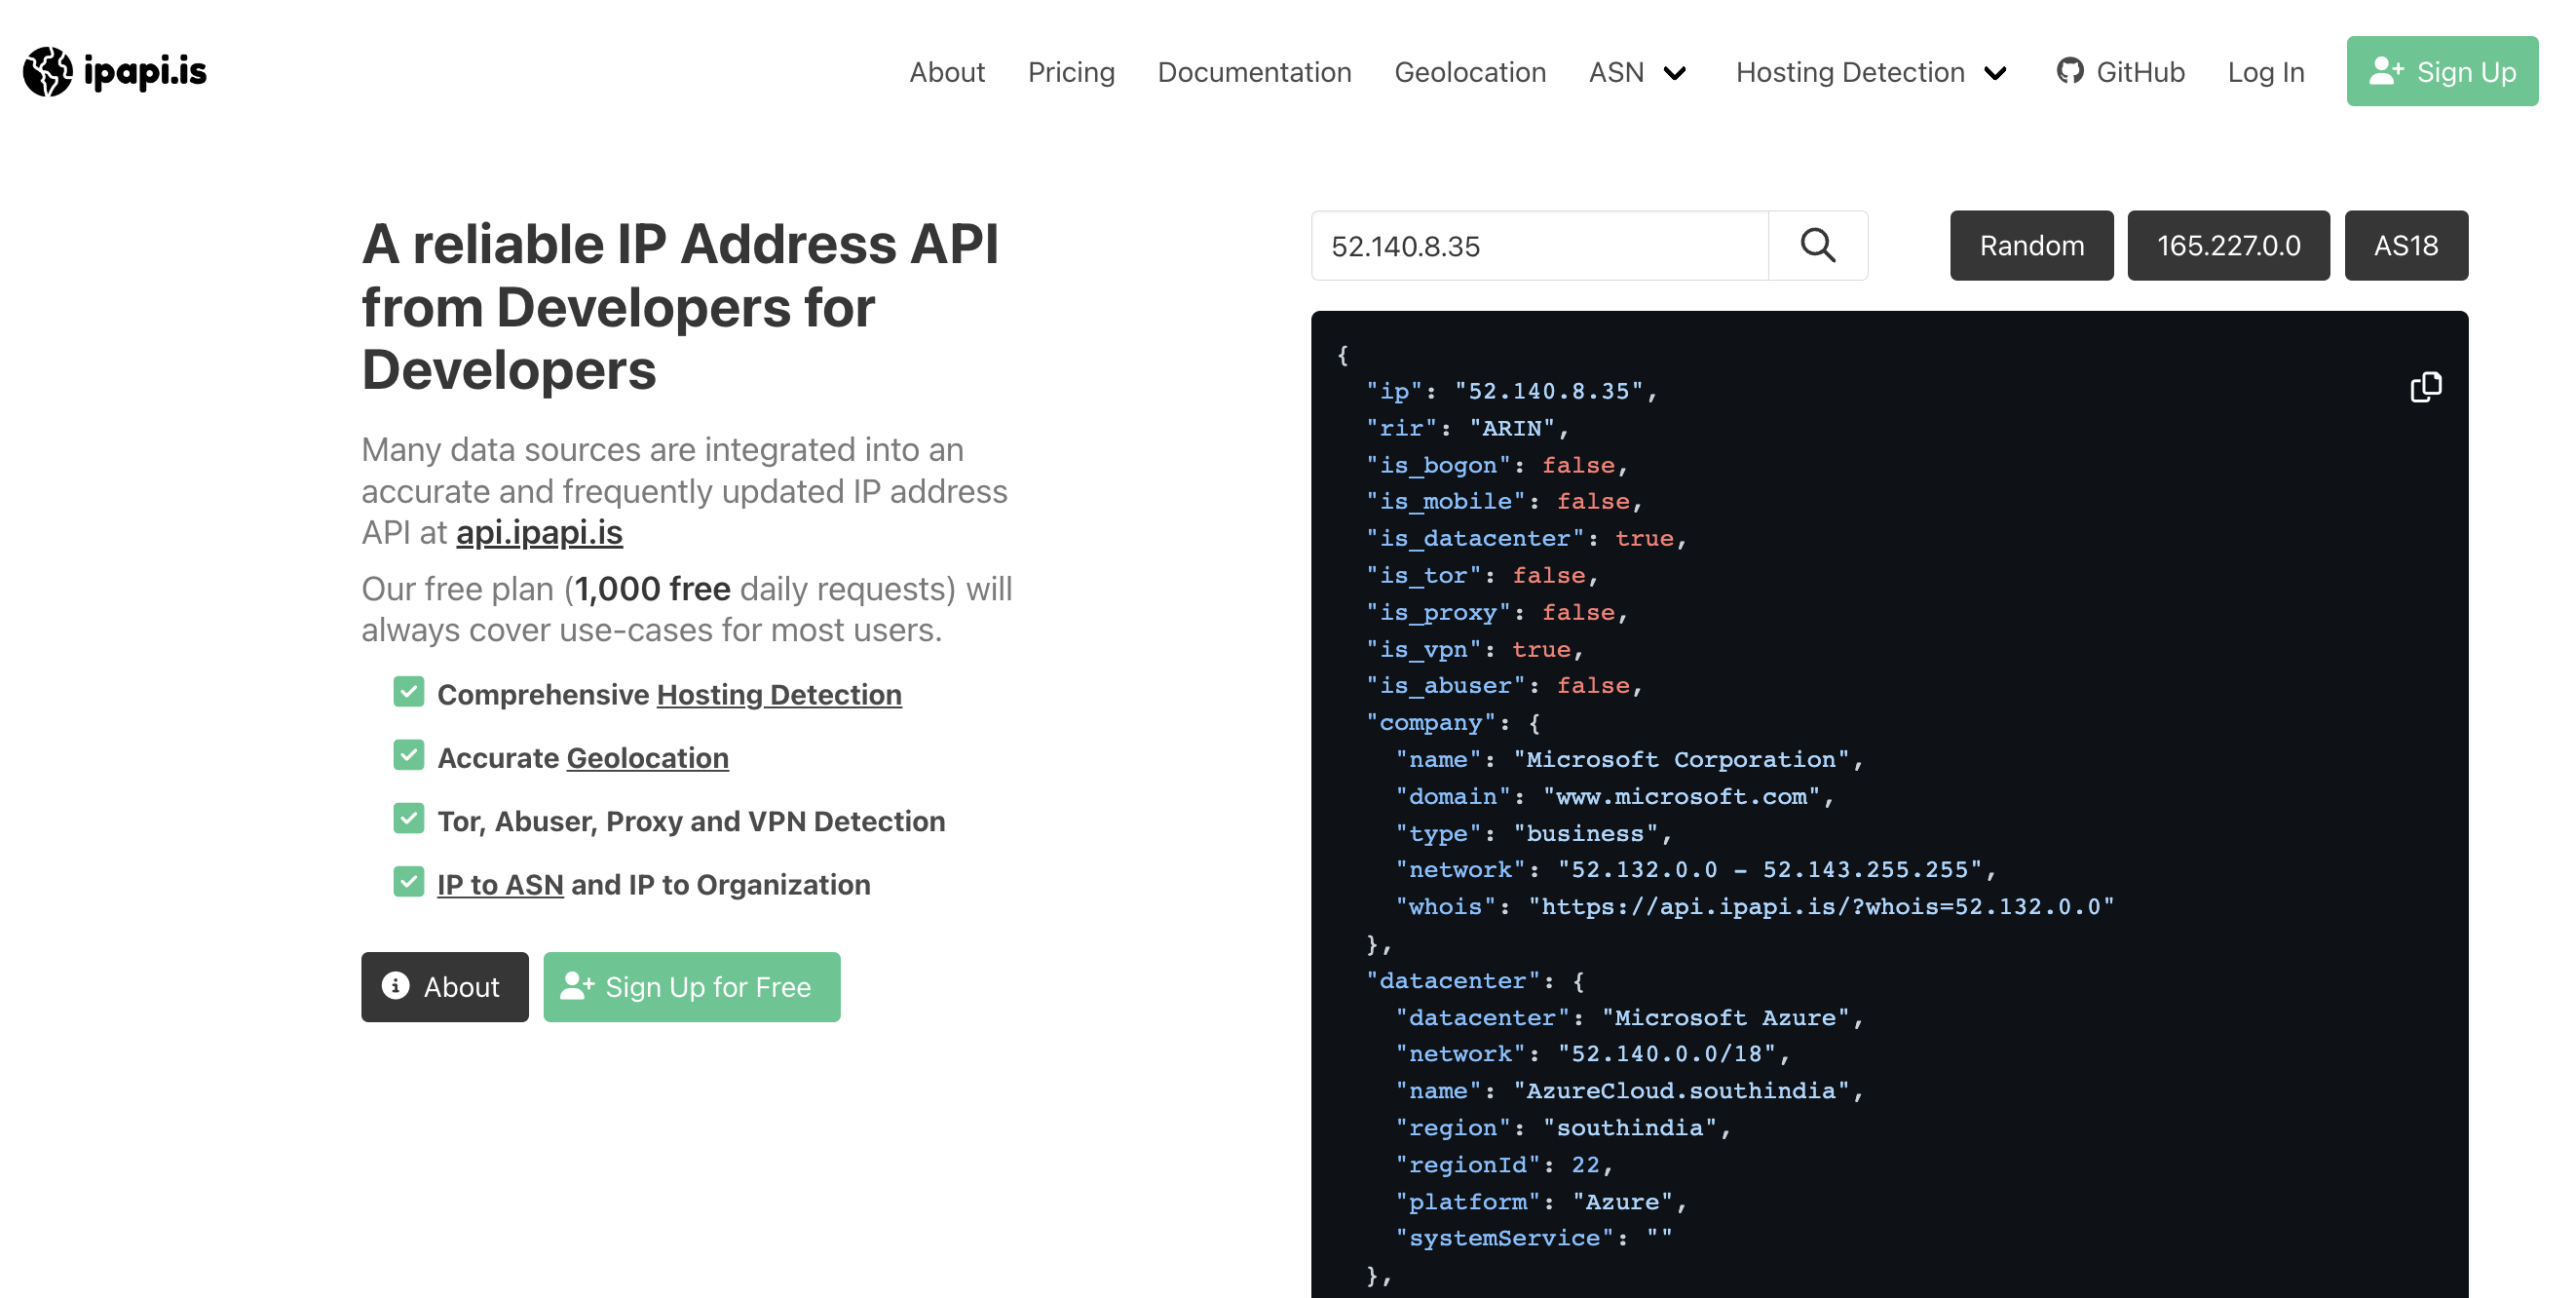The height and width of the screenshot is (1298, 2576).
Task: Click the IP to ASN checkmark box
Action: [408, 882]
